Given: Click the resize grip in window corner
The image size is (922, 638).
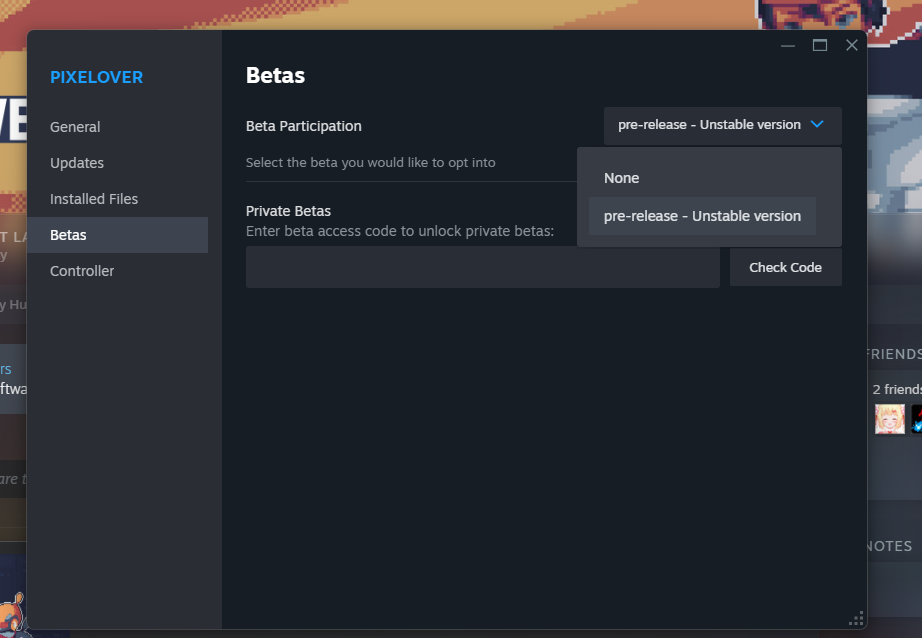Looking at the screenshot, I should (856, 619).
